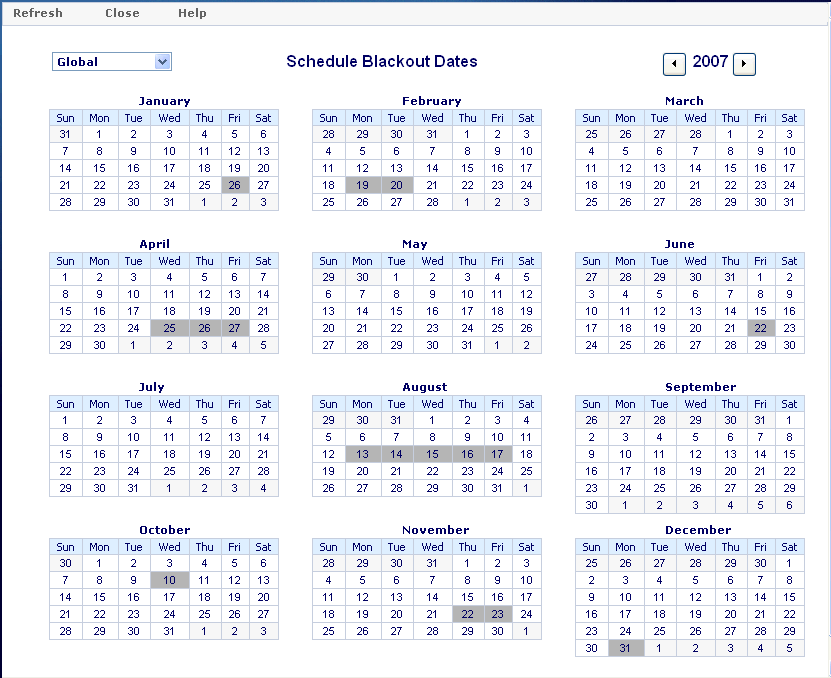
Task: Open the Help menu item
Action: (x=192, y=13)
